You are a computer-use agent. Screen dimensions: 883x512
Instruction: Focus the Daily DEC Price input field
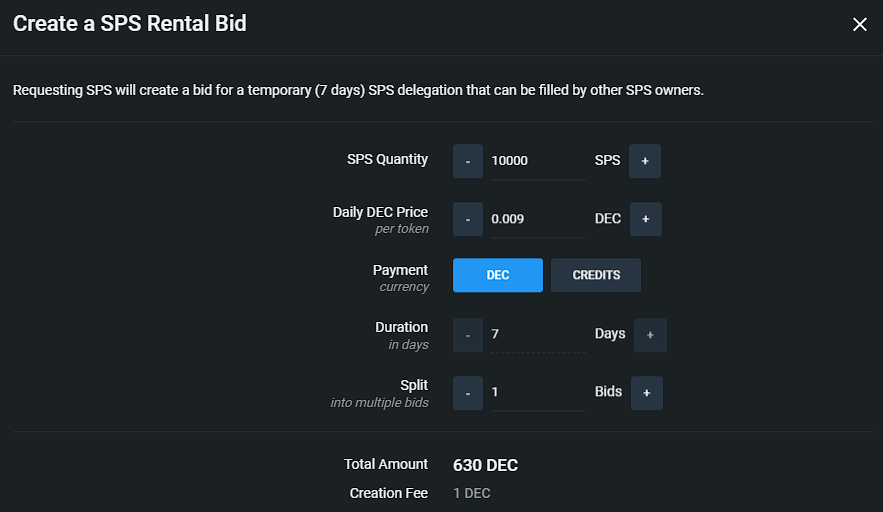[537, 219]
